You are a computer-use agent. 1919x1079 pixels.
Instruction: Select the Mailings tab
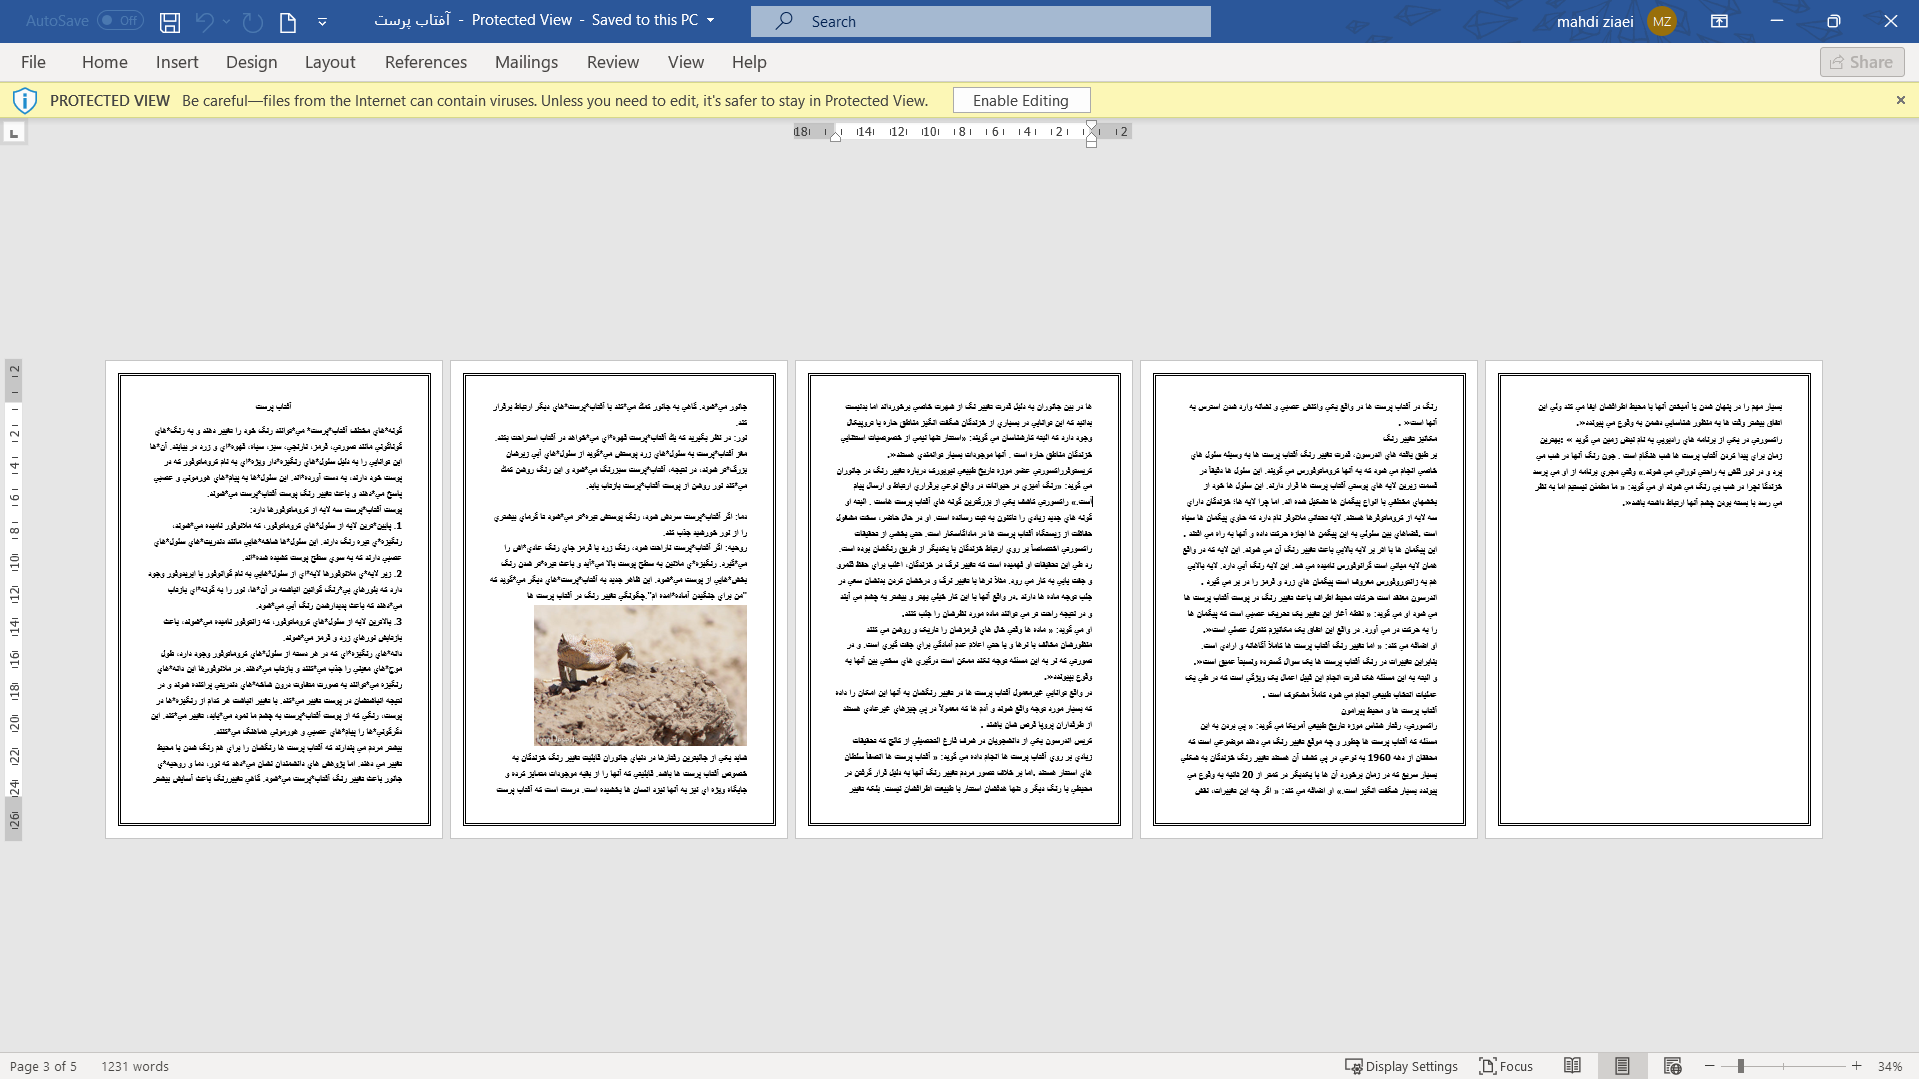527,62
